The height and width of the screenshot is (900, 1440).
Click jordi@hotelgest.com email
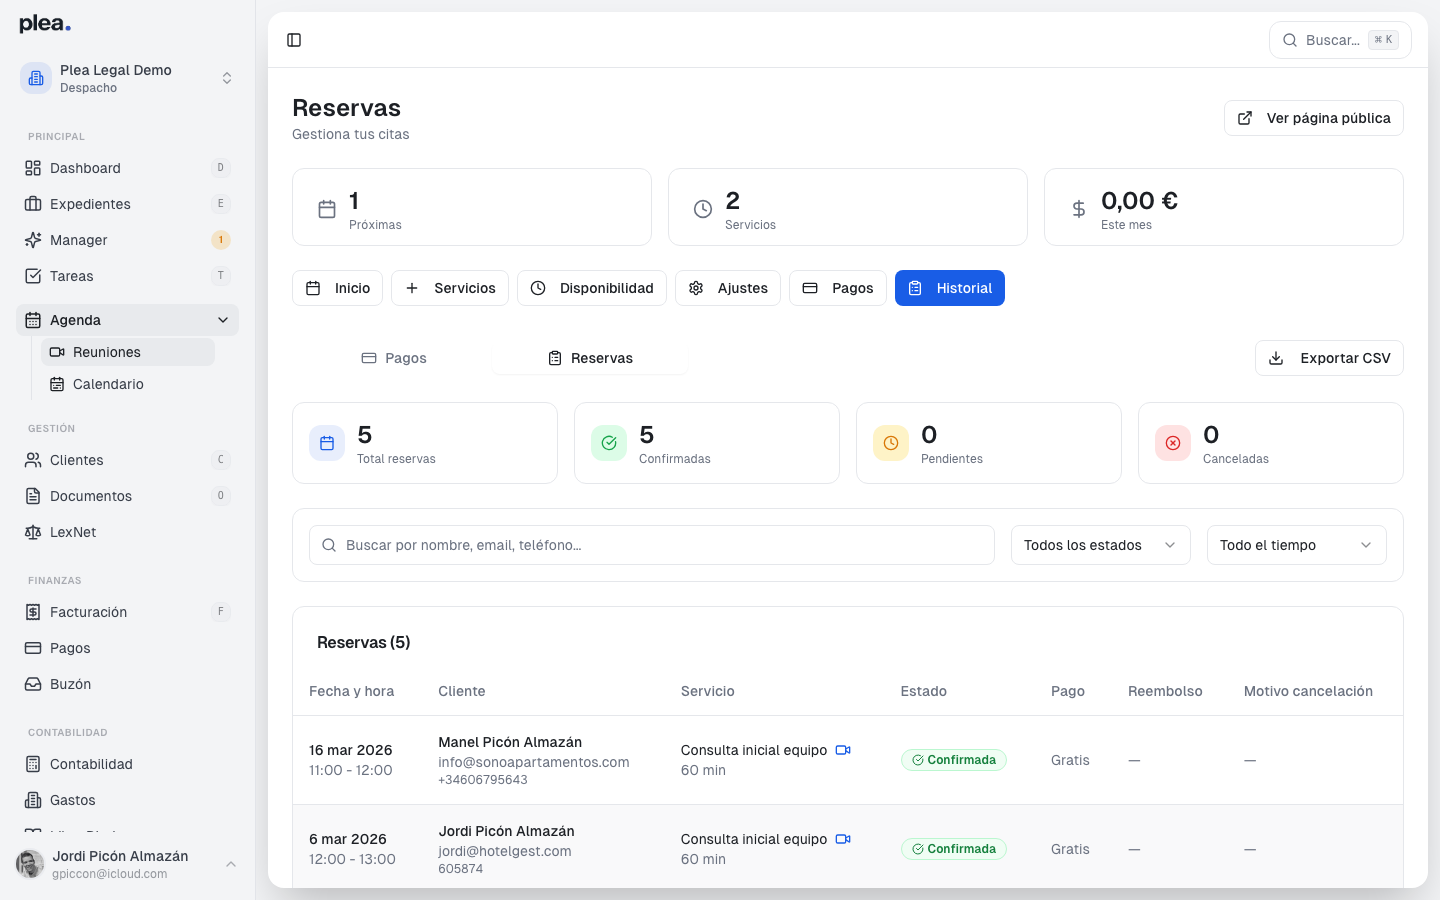point(505,851)
